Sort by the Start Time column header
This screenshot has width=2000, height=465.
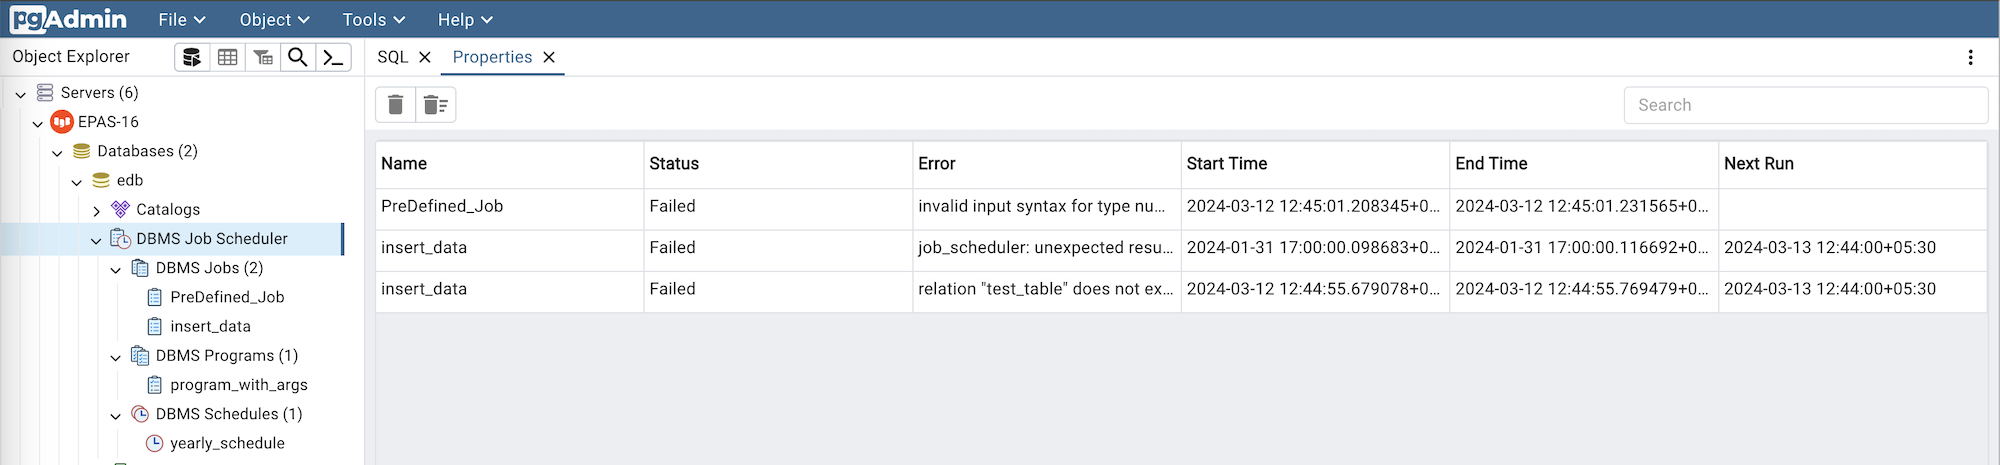[1226, 164]
